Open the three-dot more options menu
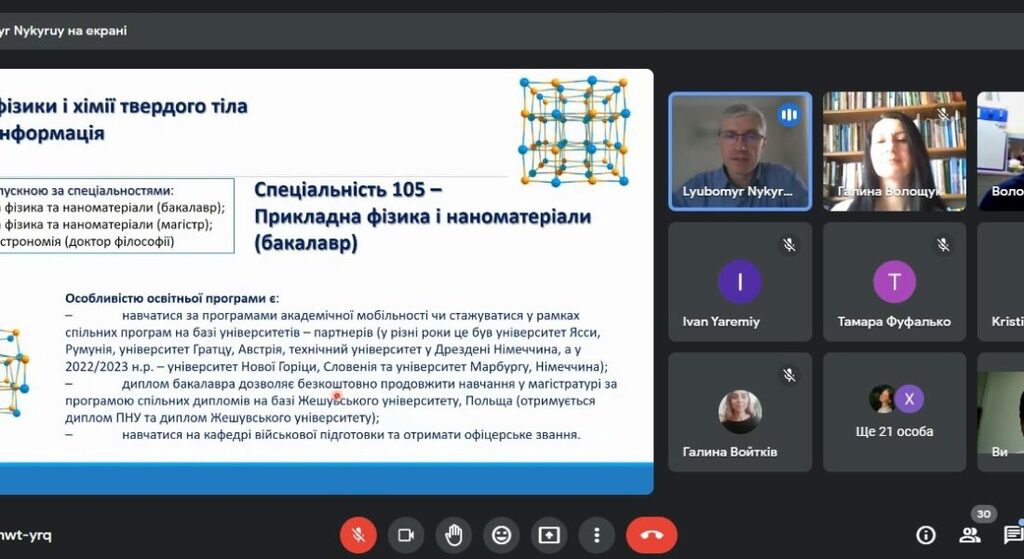The width and height of the screenshot is (1024, 559). (x=596, y=535)
